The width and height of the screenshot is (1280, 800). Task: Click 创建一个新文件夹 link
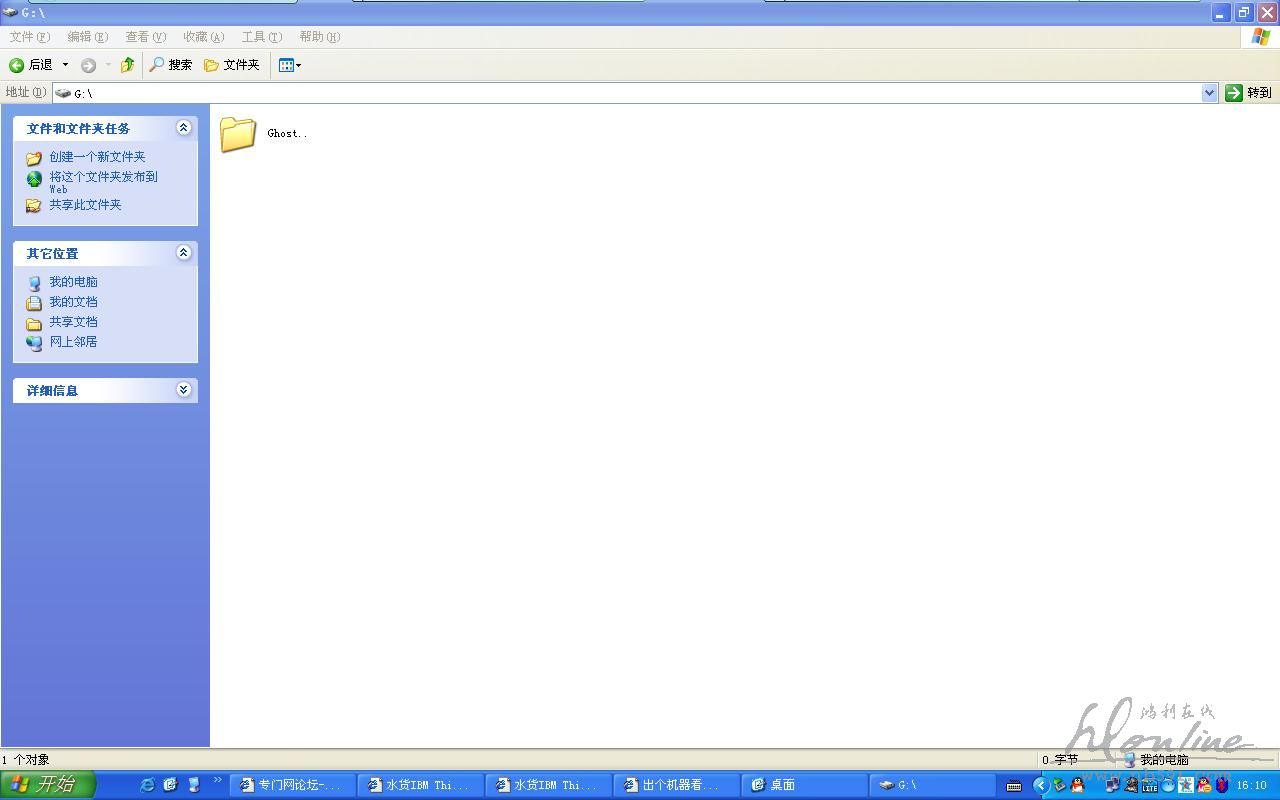[97, 157]
